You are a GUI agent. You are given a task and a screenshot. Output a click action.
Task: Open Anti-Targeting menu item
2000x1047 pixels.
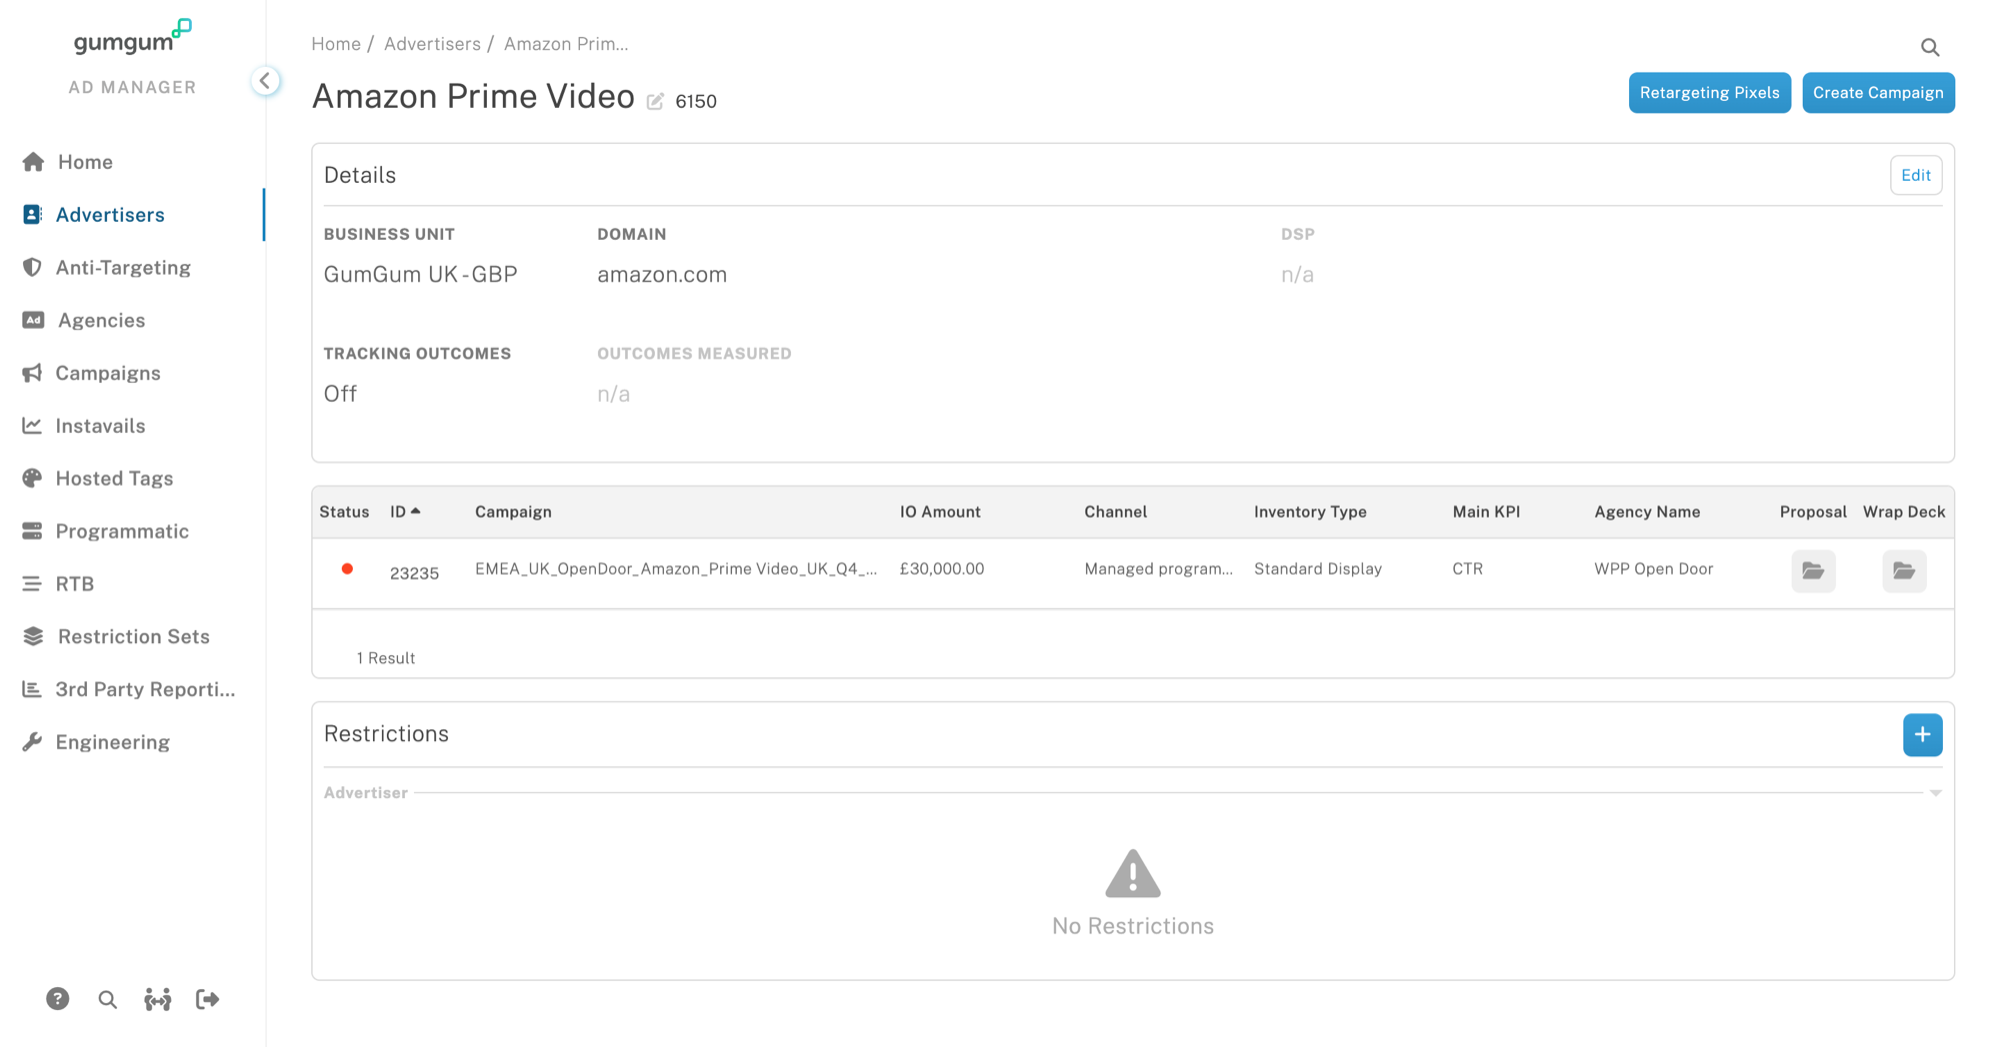tap(123, 268)
